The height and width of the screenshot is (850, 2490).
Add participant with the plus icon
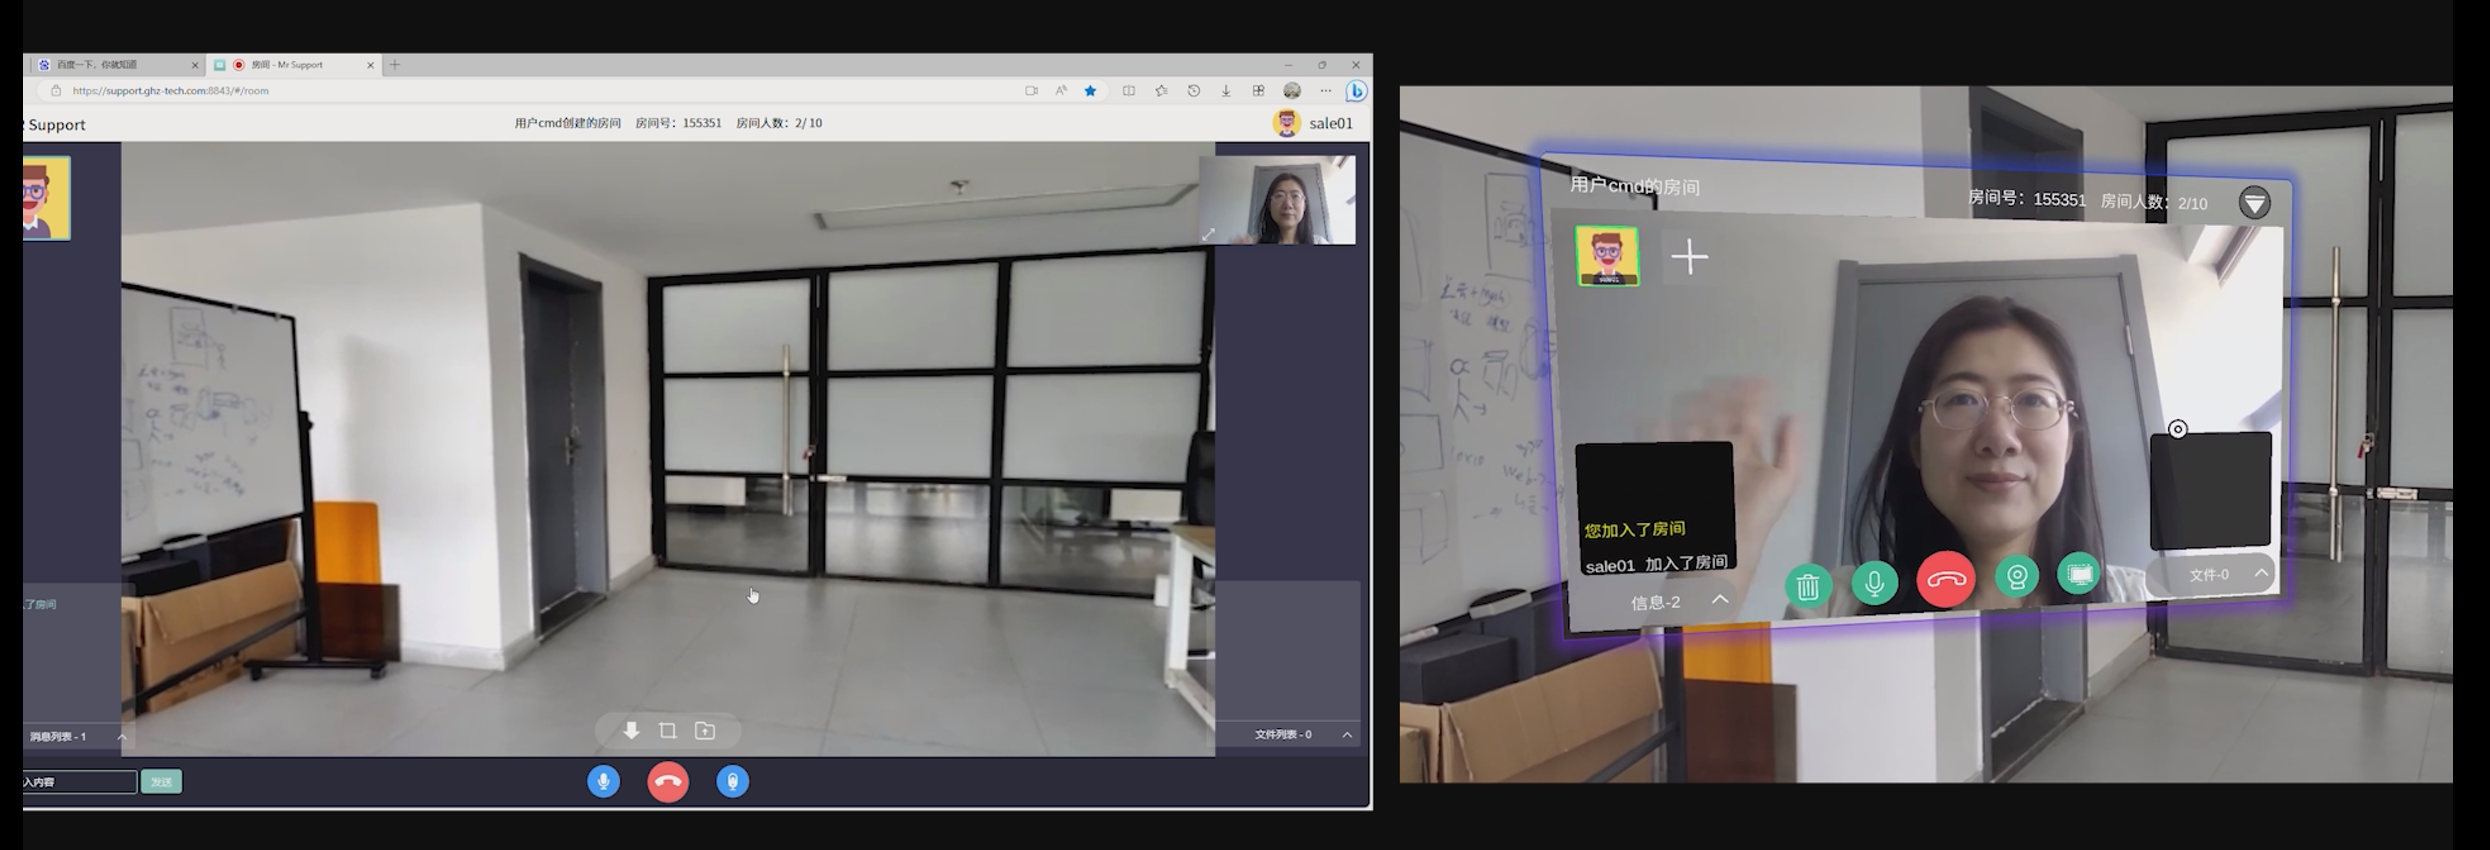tap(1689, 257)
